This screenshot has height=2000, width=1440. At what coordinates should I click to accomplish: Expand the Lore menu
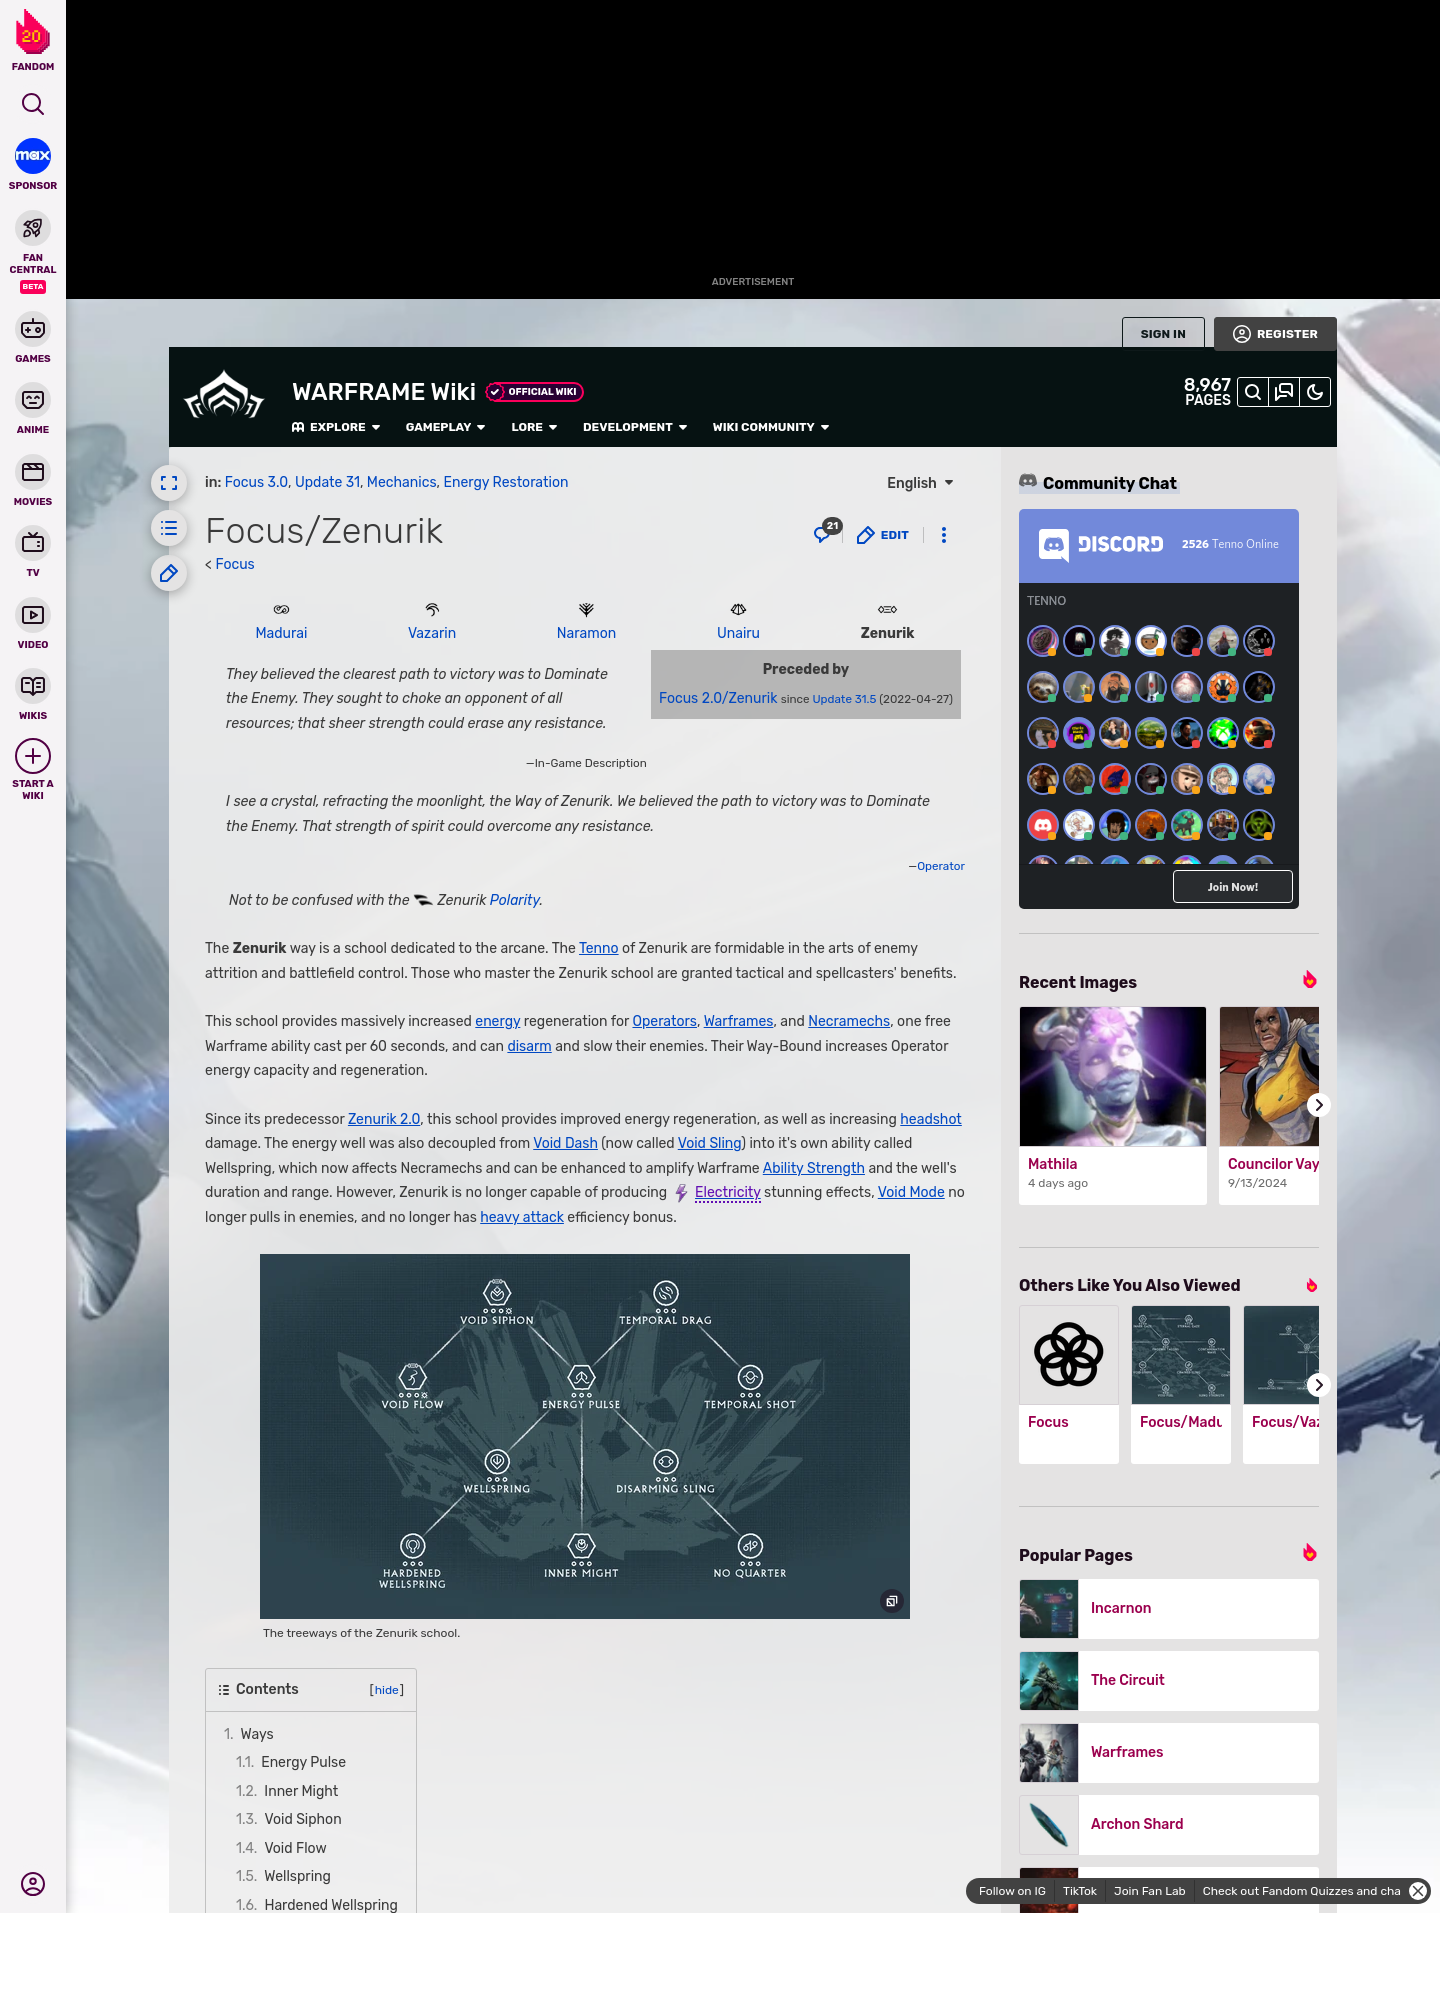pyautogui.click(x=534, y=427)
